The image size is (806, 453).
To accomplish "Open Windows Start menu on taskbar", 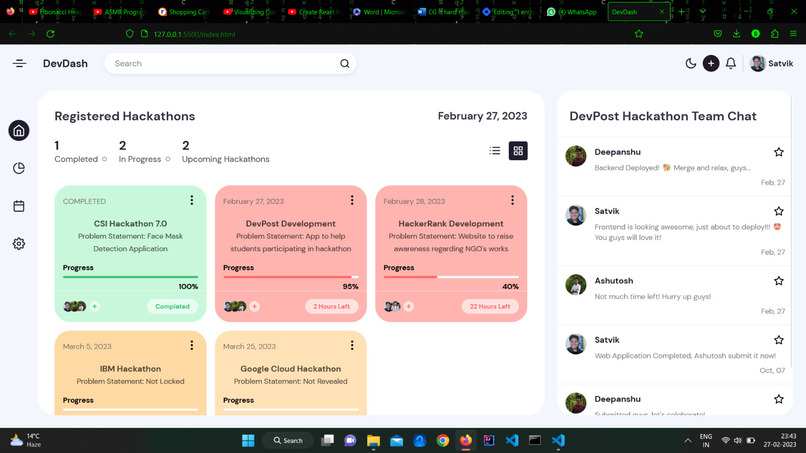I will 248,441.
